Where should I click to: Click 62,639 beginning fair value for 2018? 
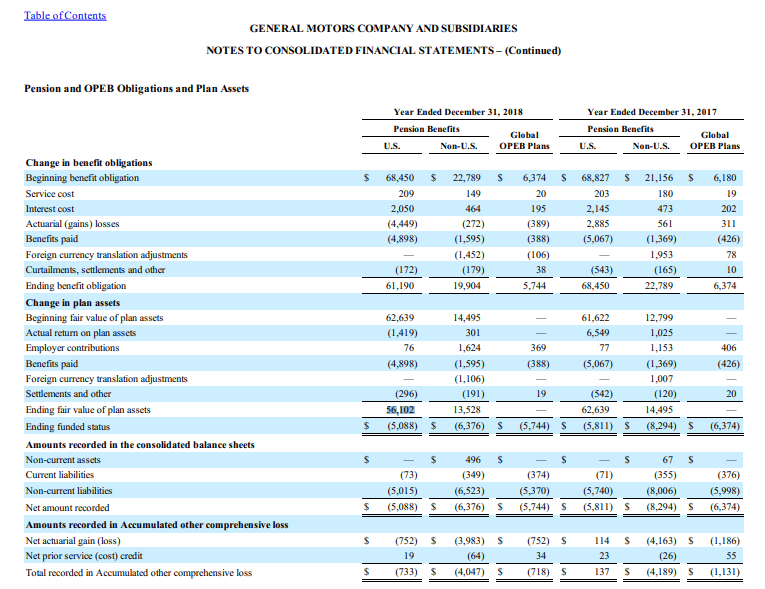click(x=400, y=318)
